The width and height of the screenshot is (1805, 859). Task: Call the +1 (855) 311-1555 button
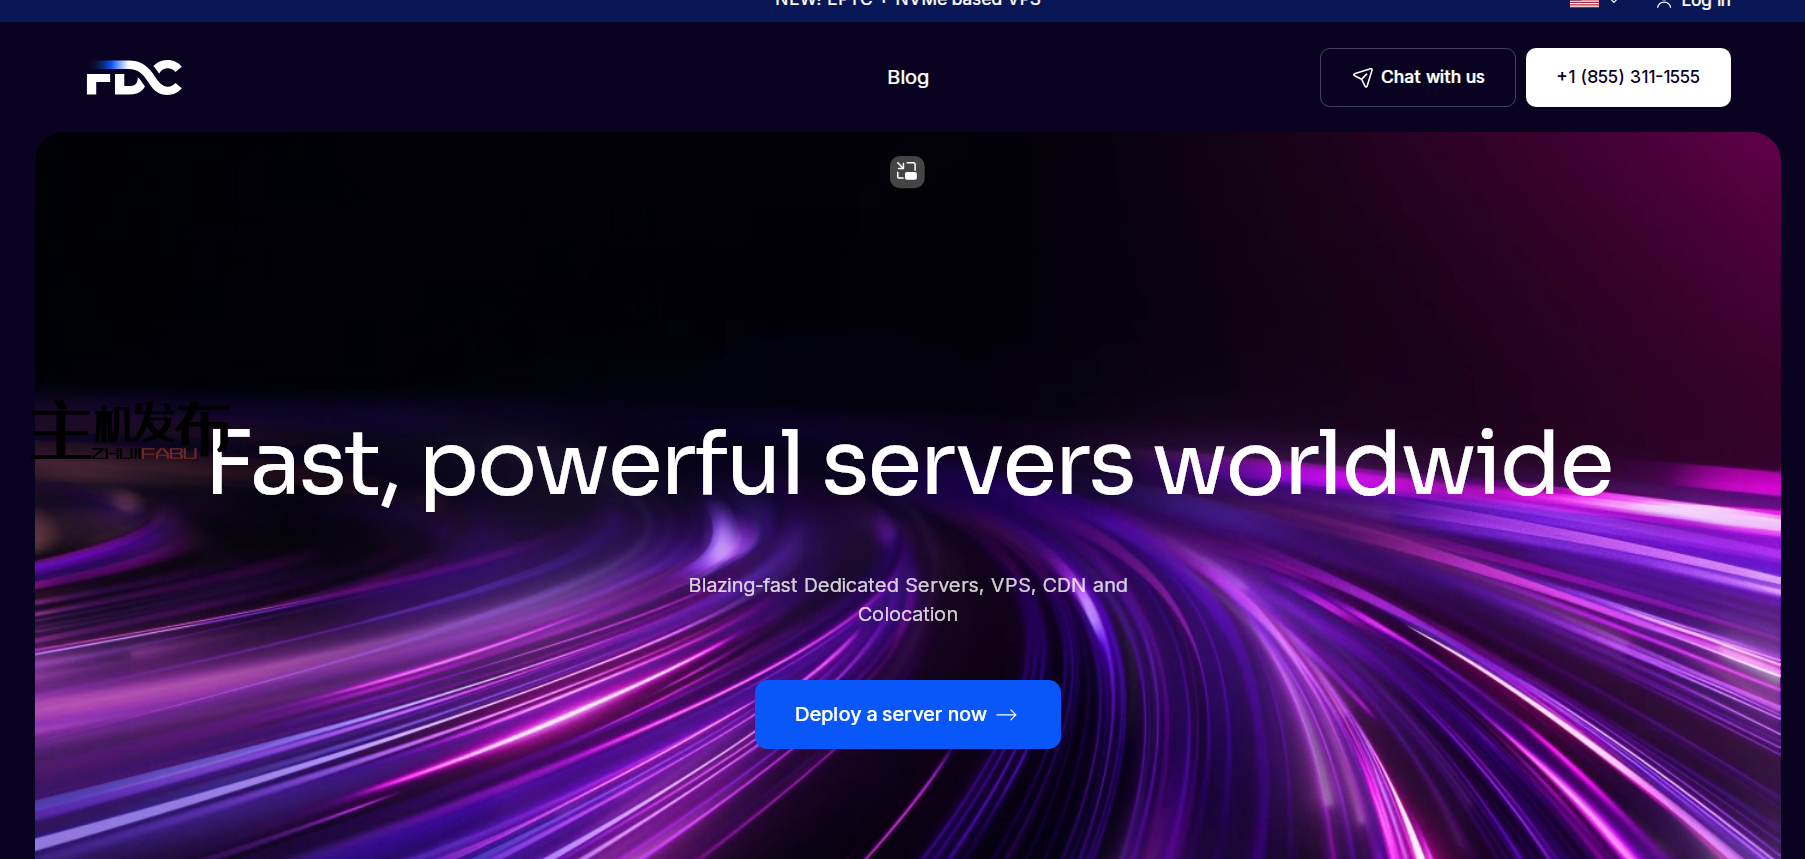[x=1627, y=77]
